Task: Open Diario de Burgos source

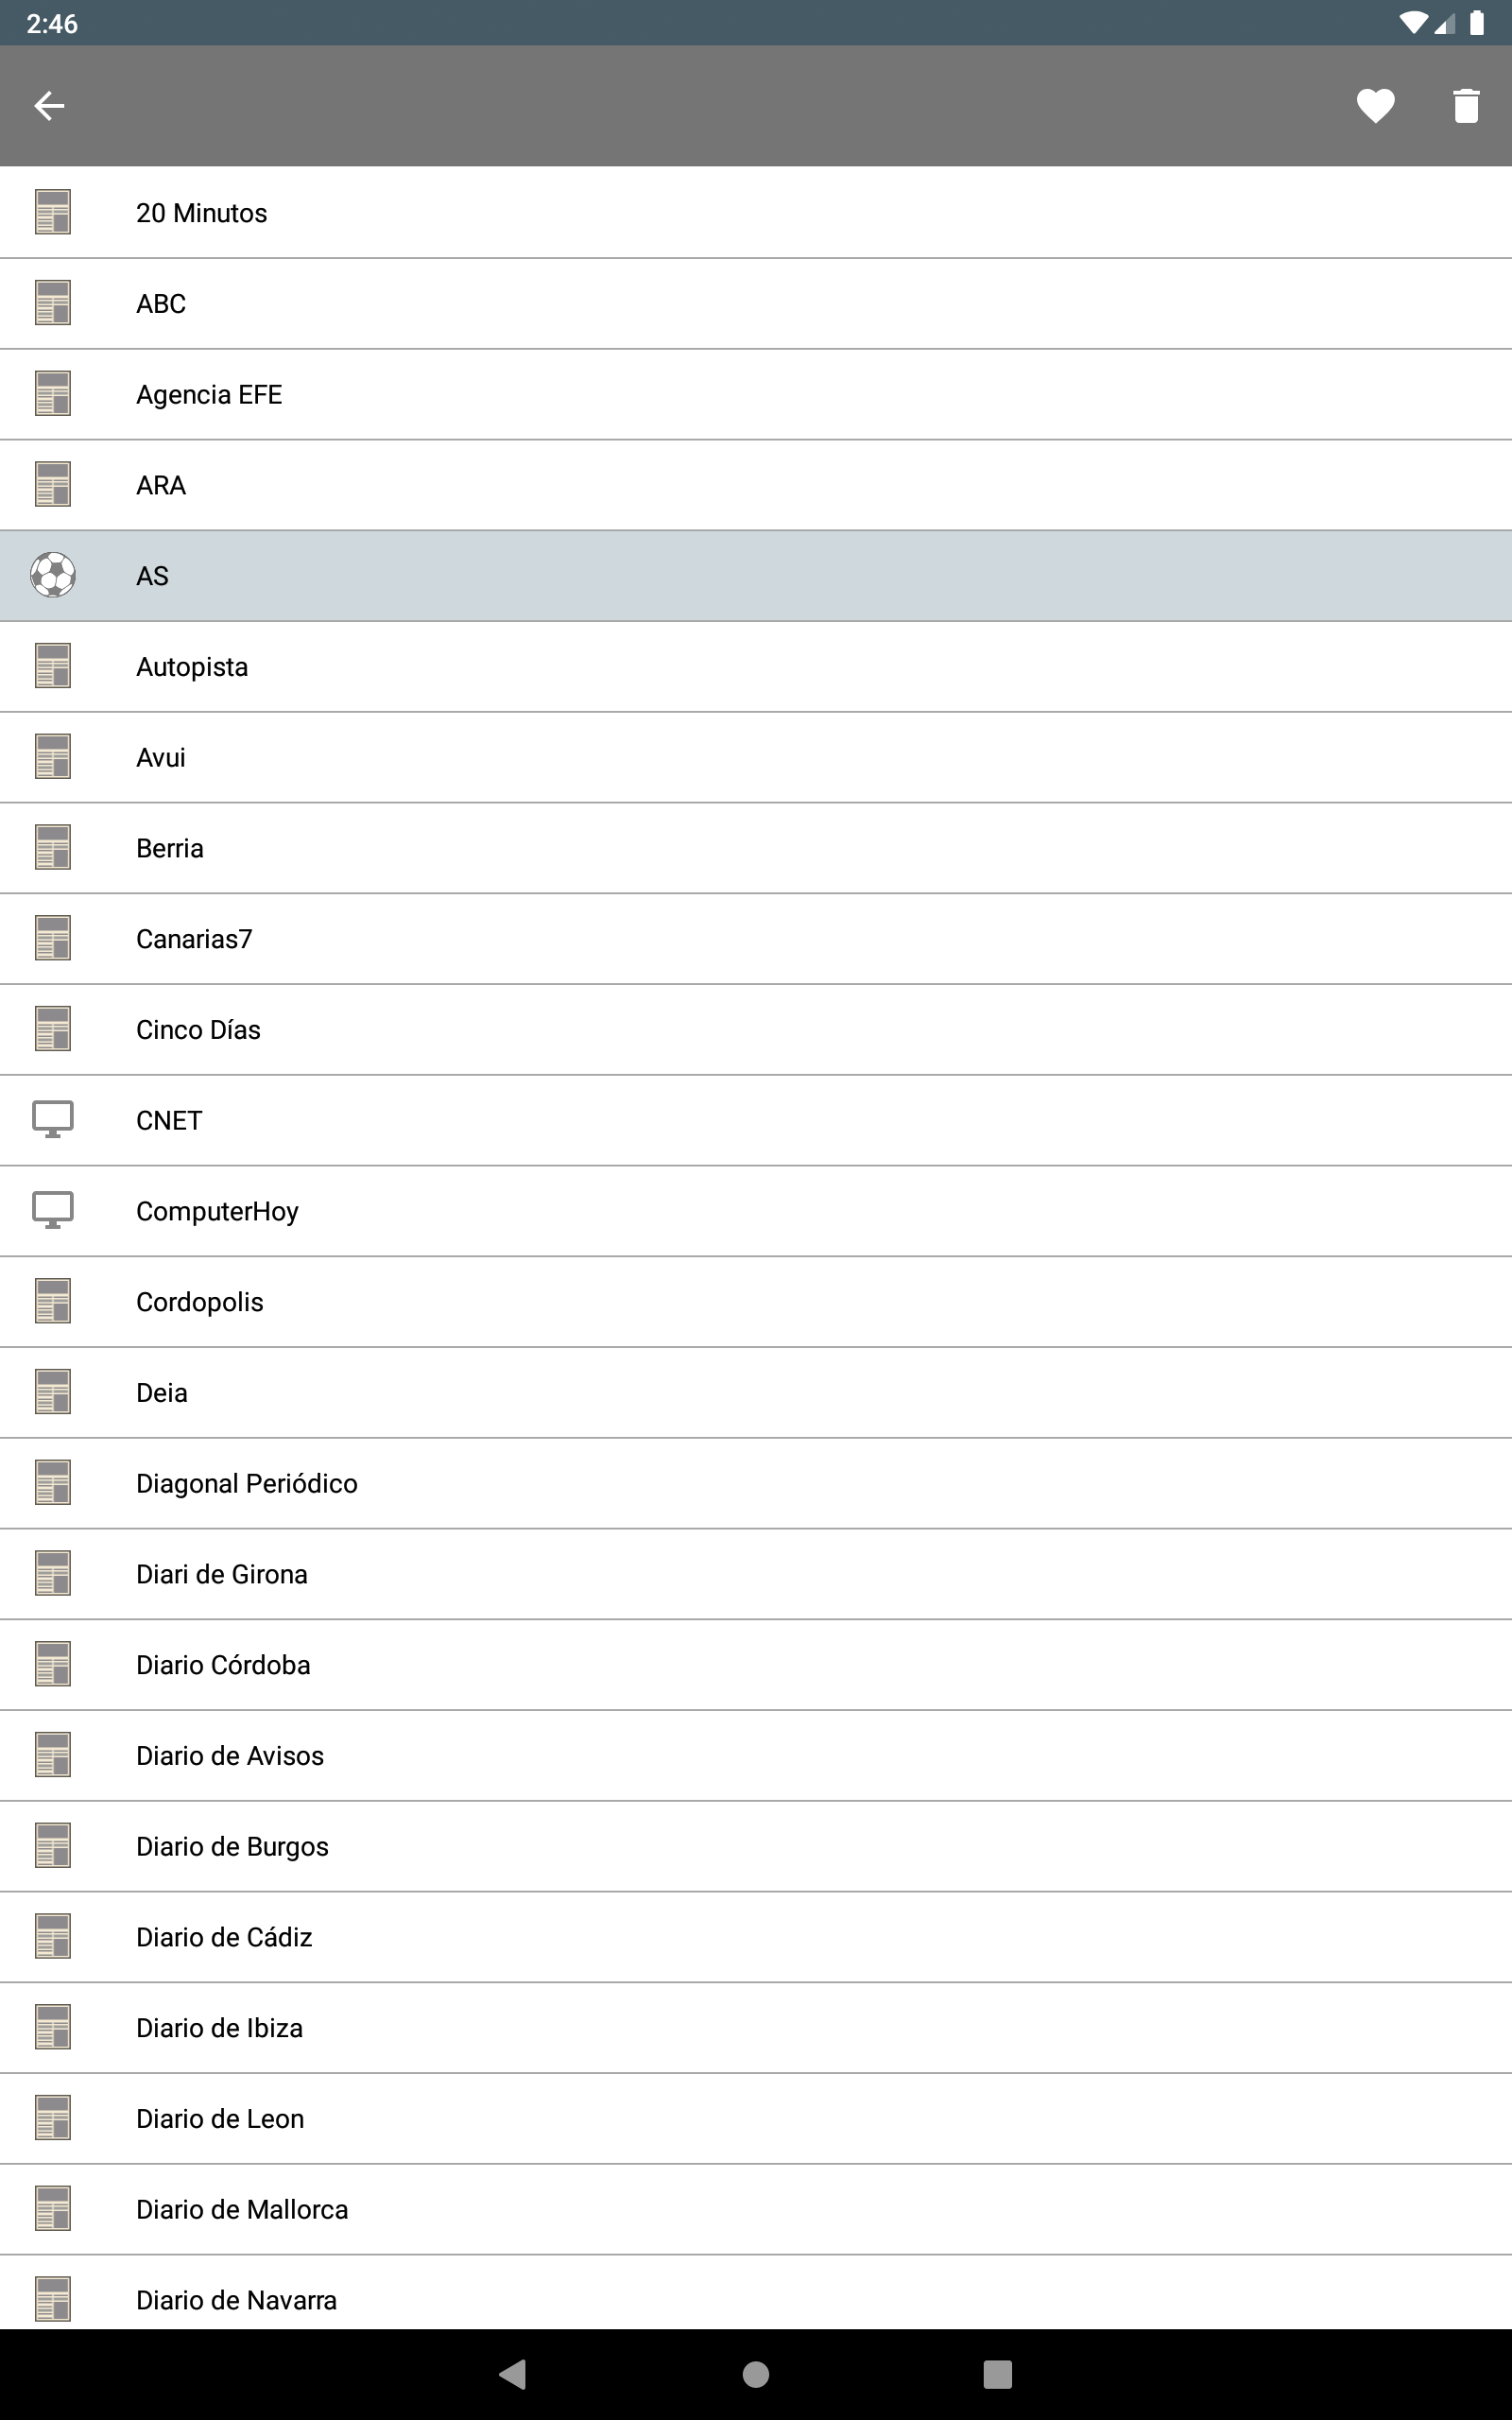Action: (756, 1847)
